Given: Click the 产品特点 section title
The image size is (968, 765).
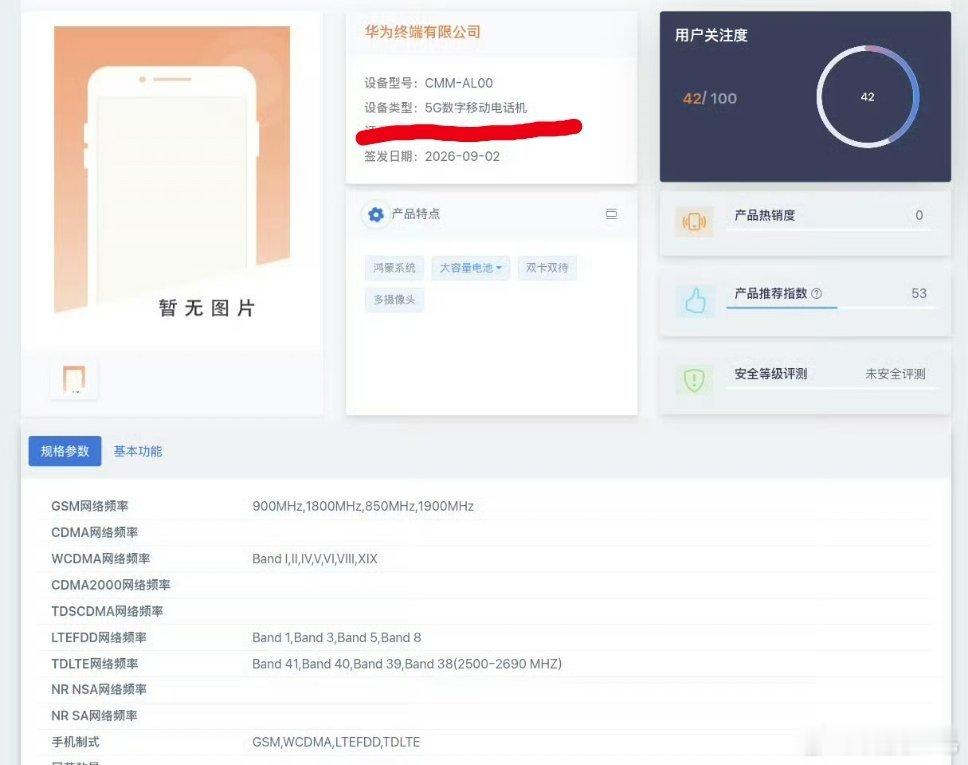Looking at the screenshot, I should click(415, 214).
